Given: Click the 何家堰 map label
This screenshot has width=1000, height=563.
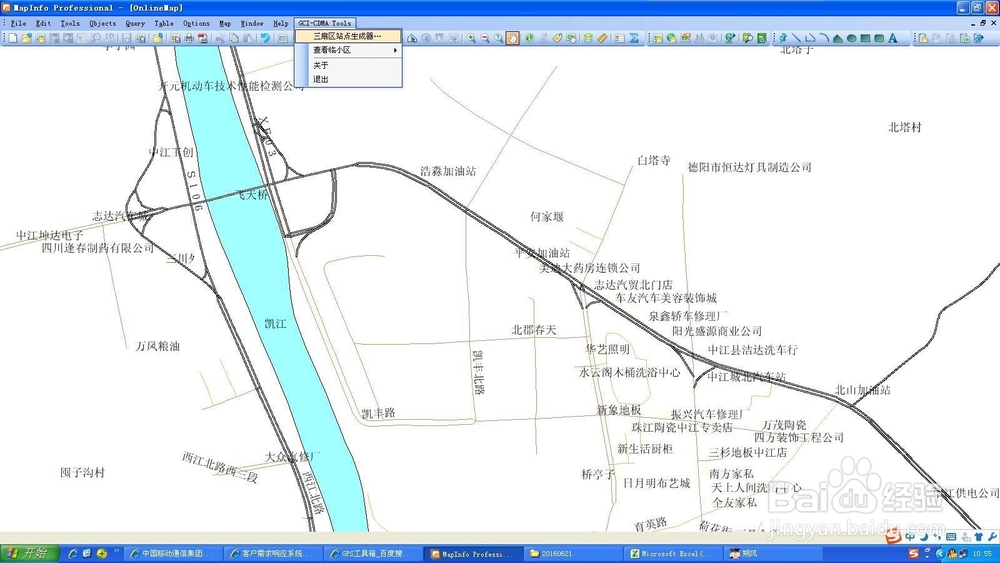Looking at the screenshot, I should [x=547, y=217].
